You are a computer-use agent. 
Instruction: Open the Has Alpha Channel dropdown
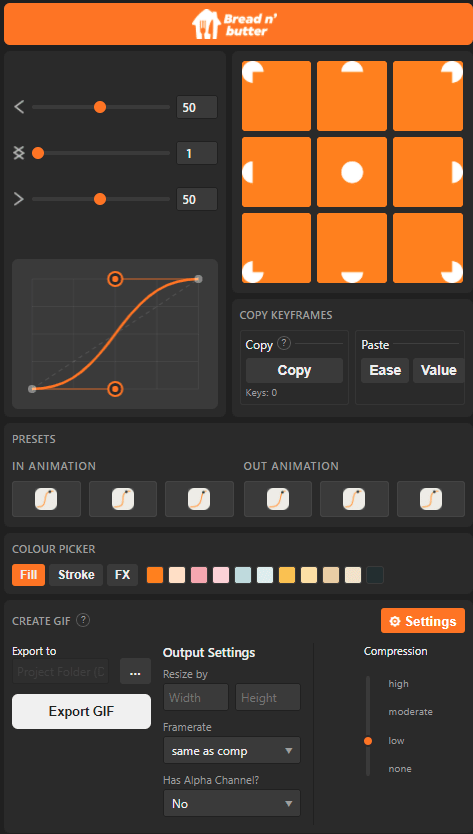click(232, 803)
